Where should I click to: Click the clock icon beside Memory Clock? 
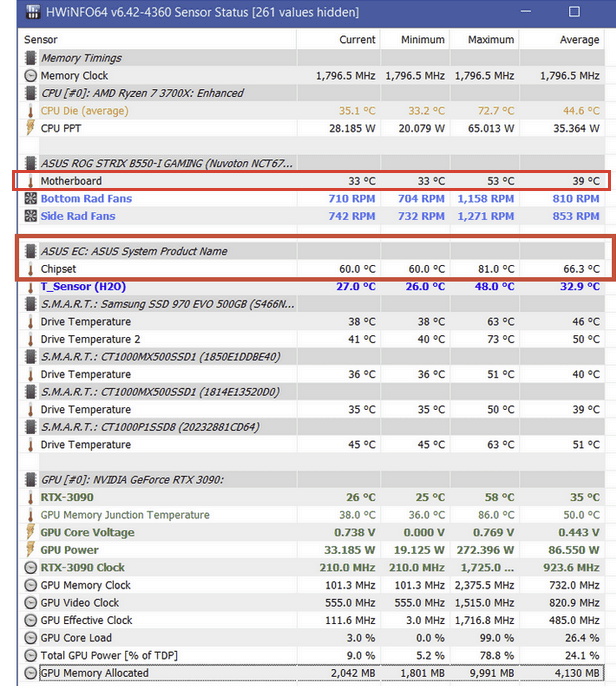pyautogui.click(x=30, y=76)
